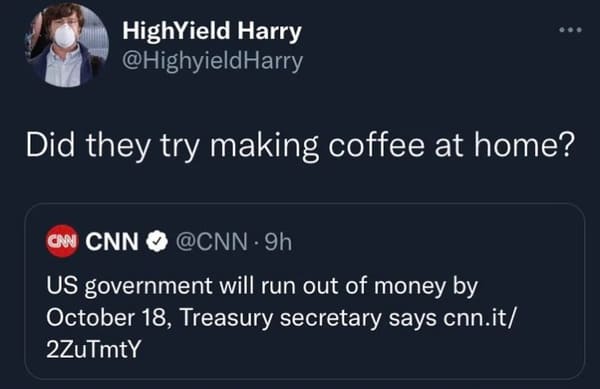Viewport: 600px width, 389px height.
Task: Select the CNN display name in quote
Action: pyautogui.click(x=112, y=241)
